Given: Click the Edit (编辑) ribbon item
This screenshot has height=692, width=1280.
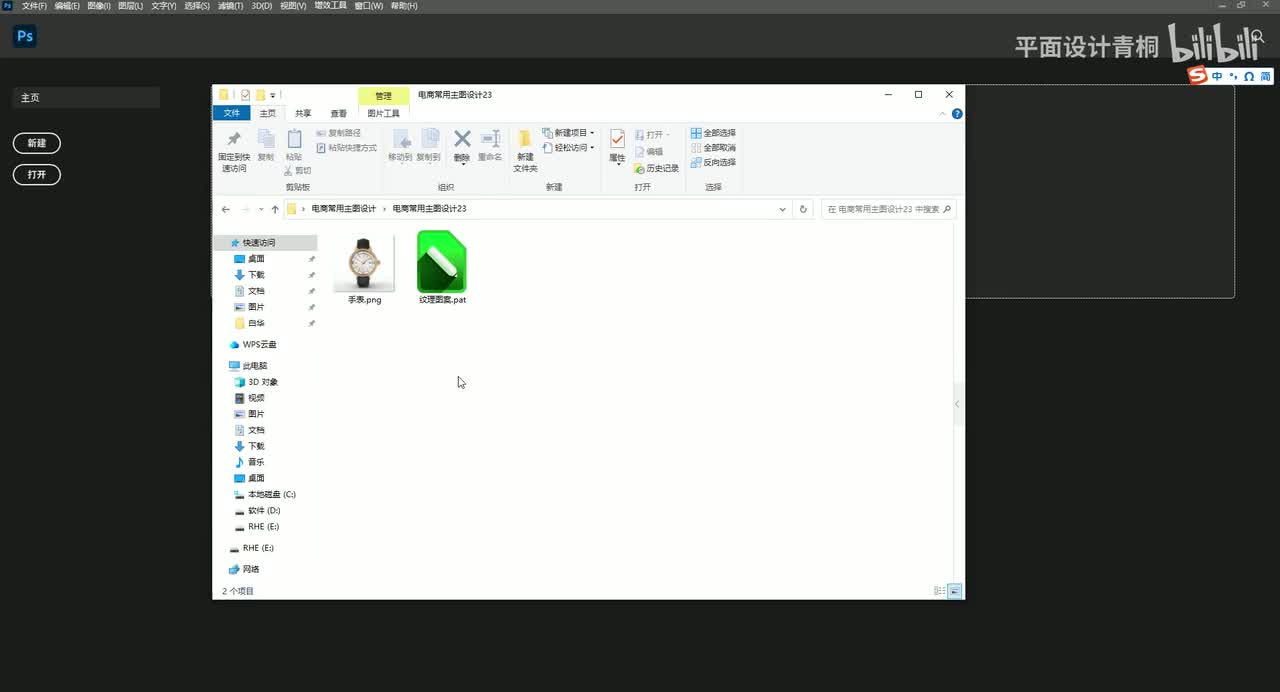Looking at the screenshot, I should pos(648,152).
